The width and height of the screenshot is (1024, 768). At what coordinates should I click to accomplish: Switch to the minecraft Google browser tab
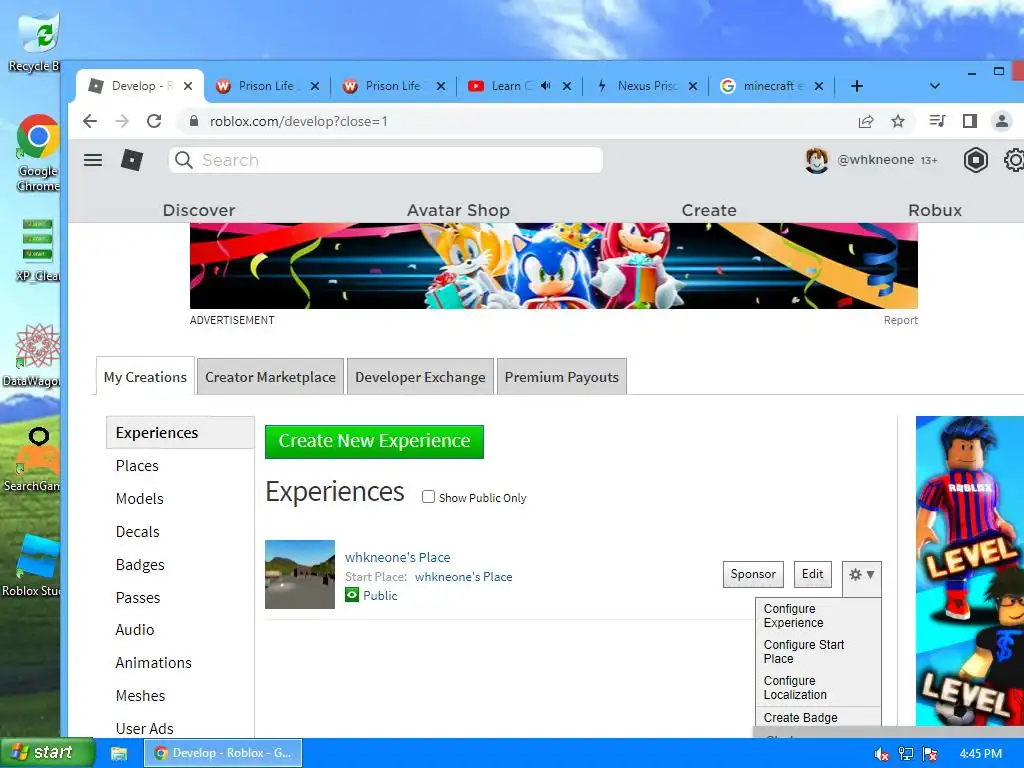pos(769,86)
